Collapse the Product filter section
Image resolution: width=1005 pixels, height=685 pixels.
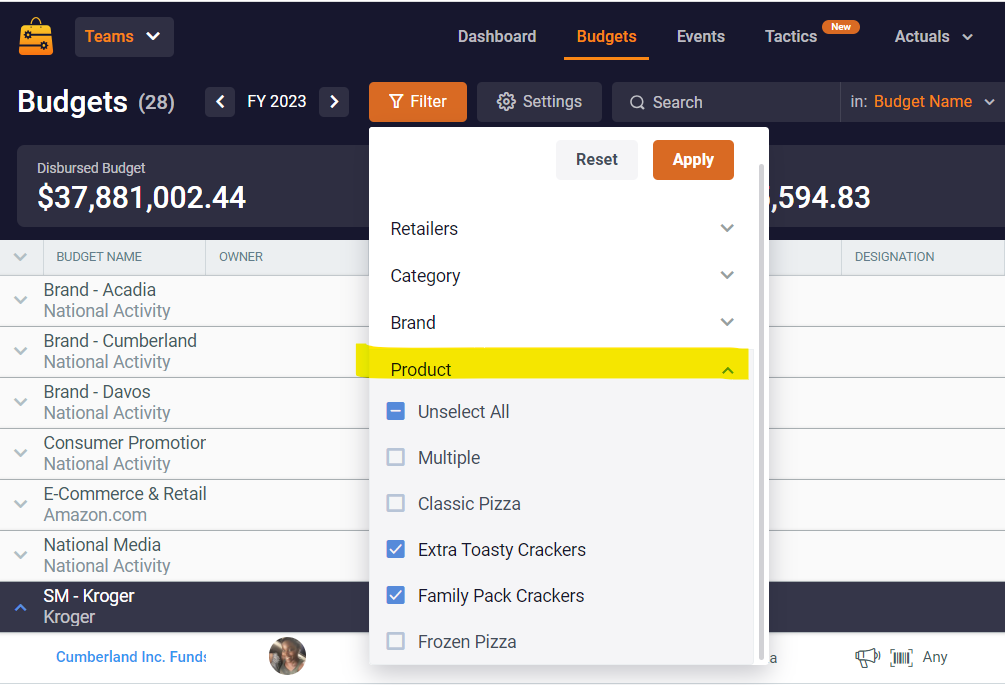(727, 370)
